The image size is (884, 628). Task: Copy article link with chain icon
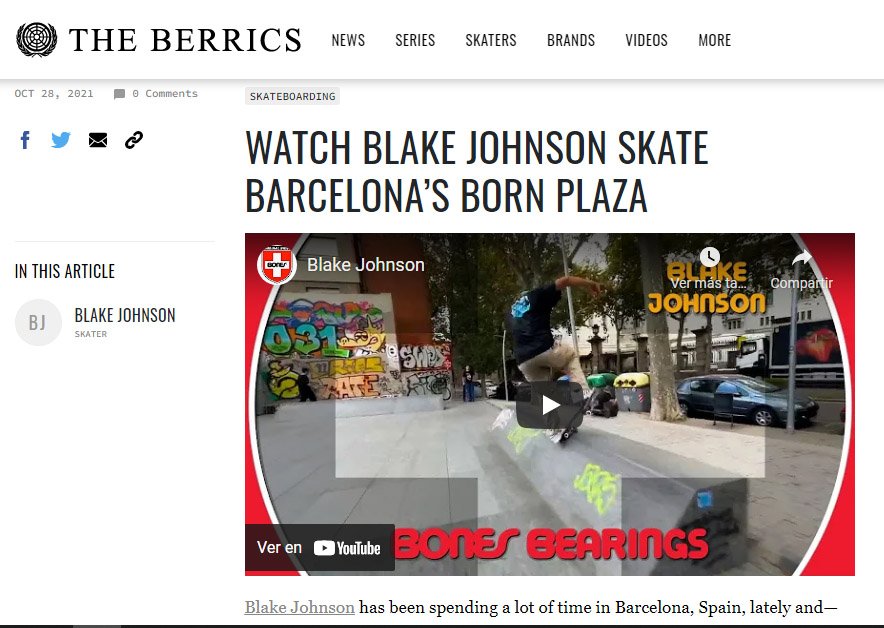(134, 140)
